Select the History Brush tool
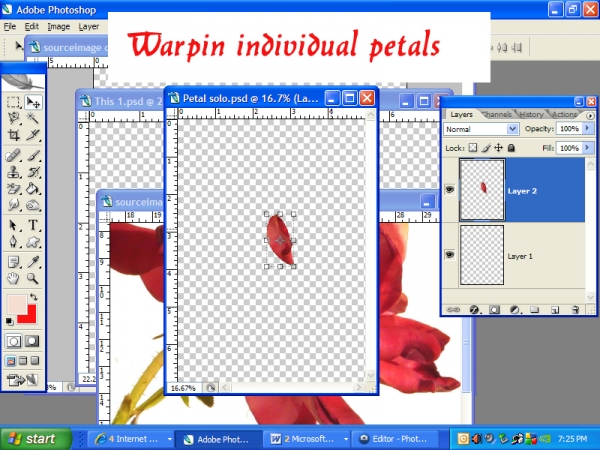The height and width of the screenshot is (450, 600). click(33, 172)
